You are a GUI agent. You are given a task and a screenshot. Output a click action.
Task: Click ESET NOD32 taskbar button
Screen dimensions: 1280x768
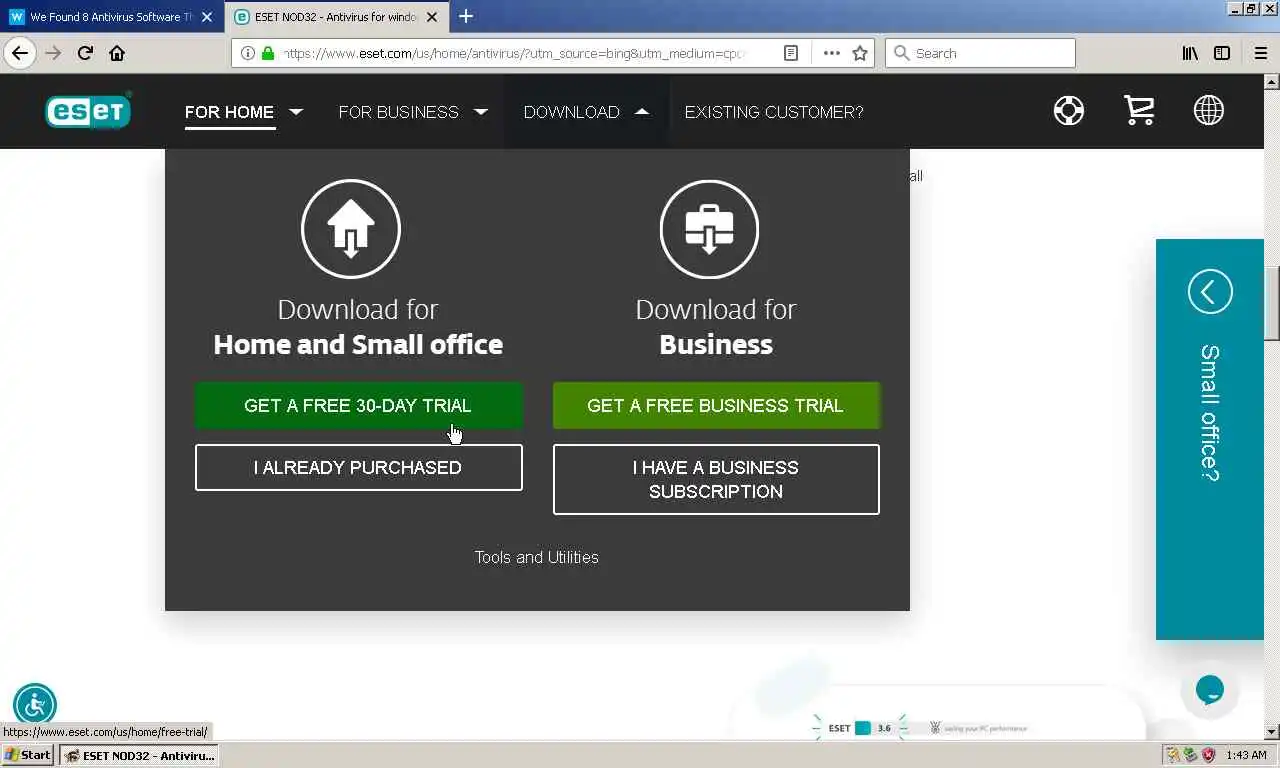click(x=139, y=755)
